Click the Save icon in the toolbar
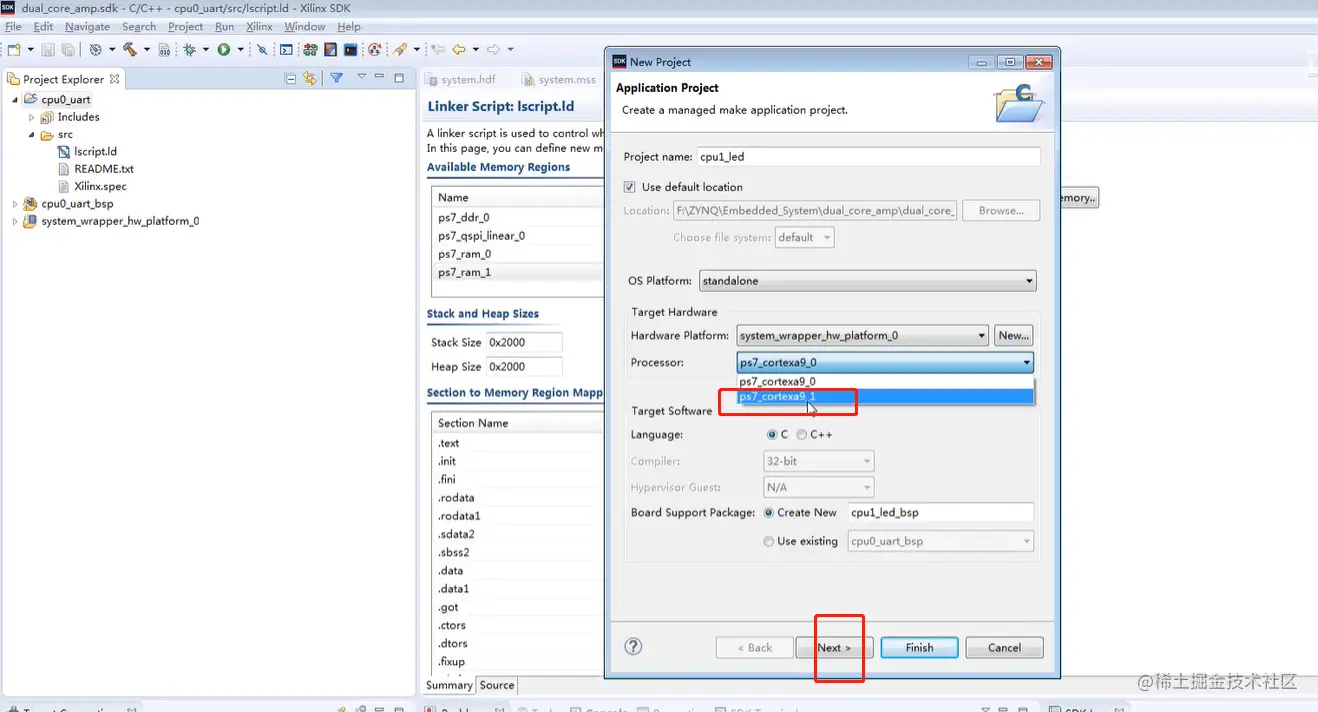This screenshot has width=1318, height=712. (48, 49)
